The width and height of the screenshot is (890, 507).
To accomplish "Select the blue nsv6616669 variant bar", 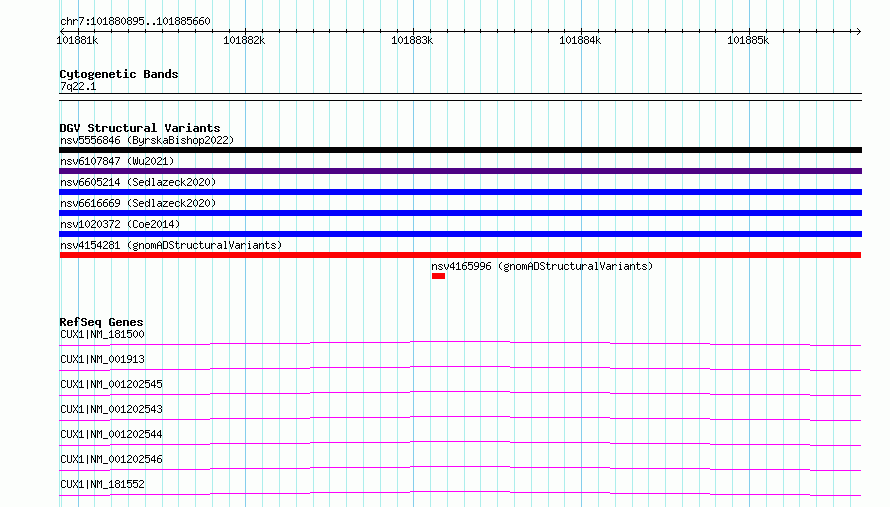I will [460, 213].
